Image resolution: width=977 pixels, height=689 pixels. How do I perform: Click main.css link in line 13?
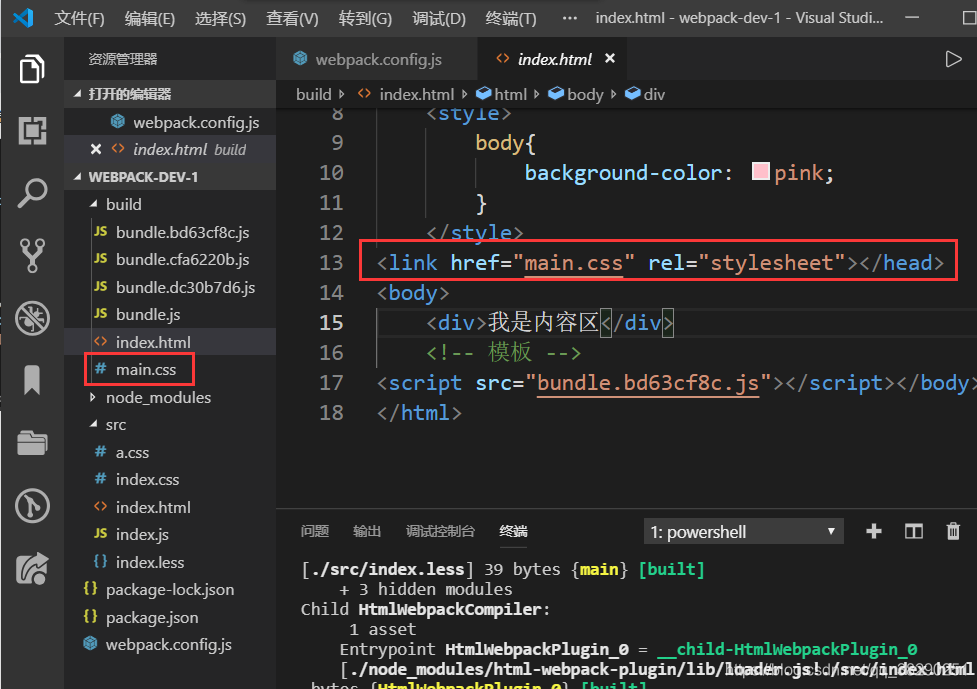click(573, 263)
